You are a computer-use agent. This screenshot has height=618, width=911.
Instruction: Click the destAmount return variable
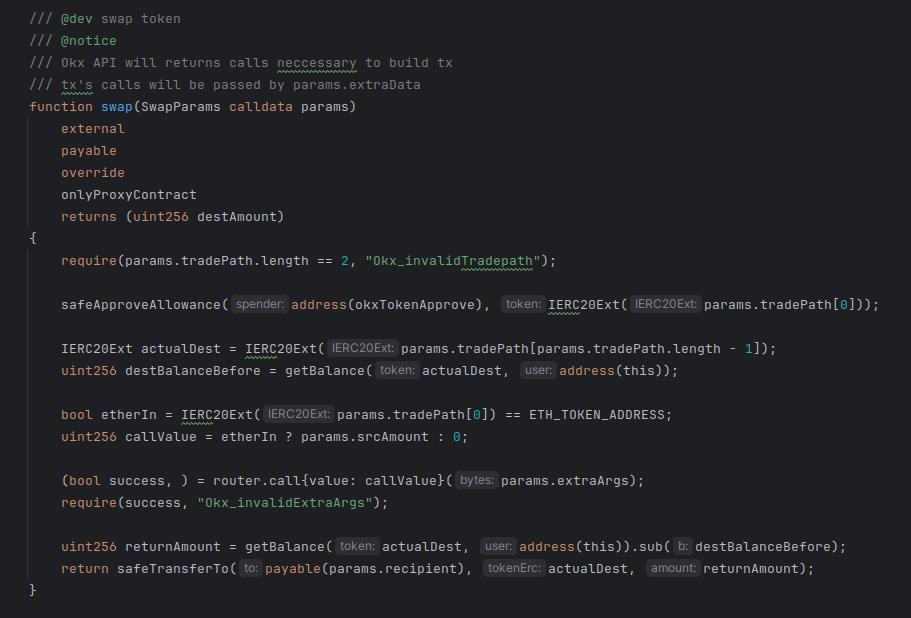pos(240,217)
